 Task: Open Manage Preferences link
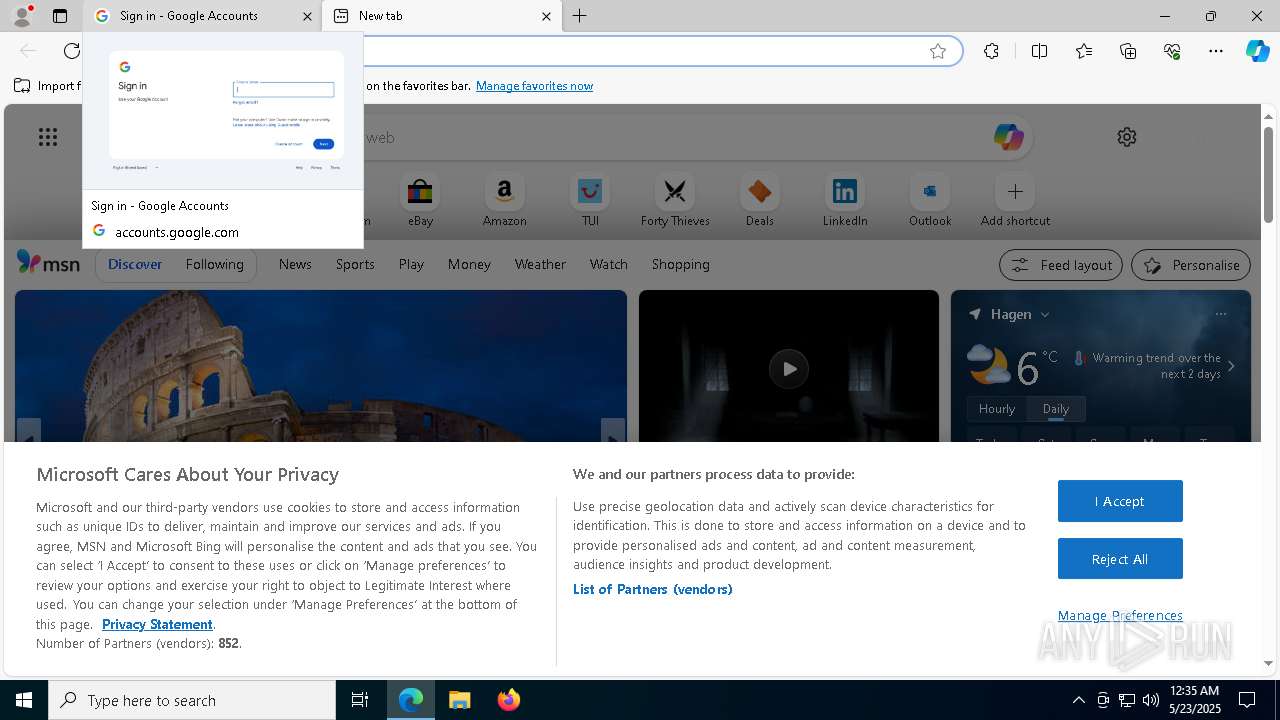(x=1120, y=615)
